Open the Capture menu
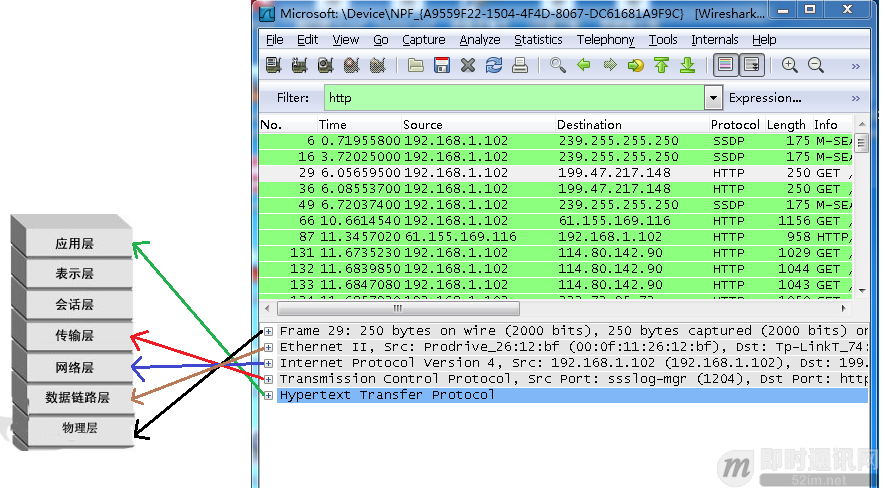The width and height of the screenshot is (885, 493). tap(424, 40)
